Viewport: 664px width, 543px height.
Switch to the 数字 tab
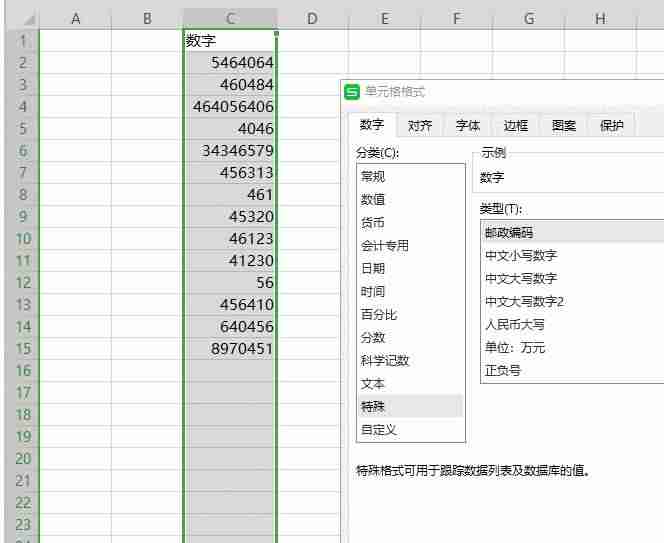[372, 125]
